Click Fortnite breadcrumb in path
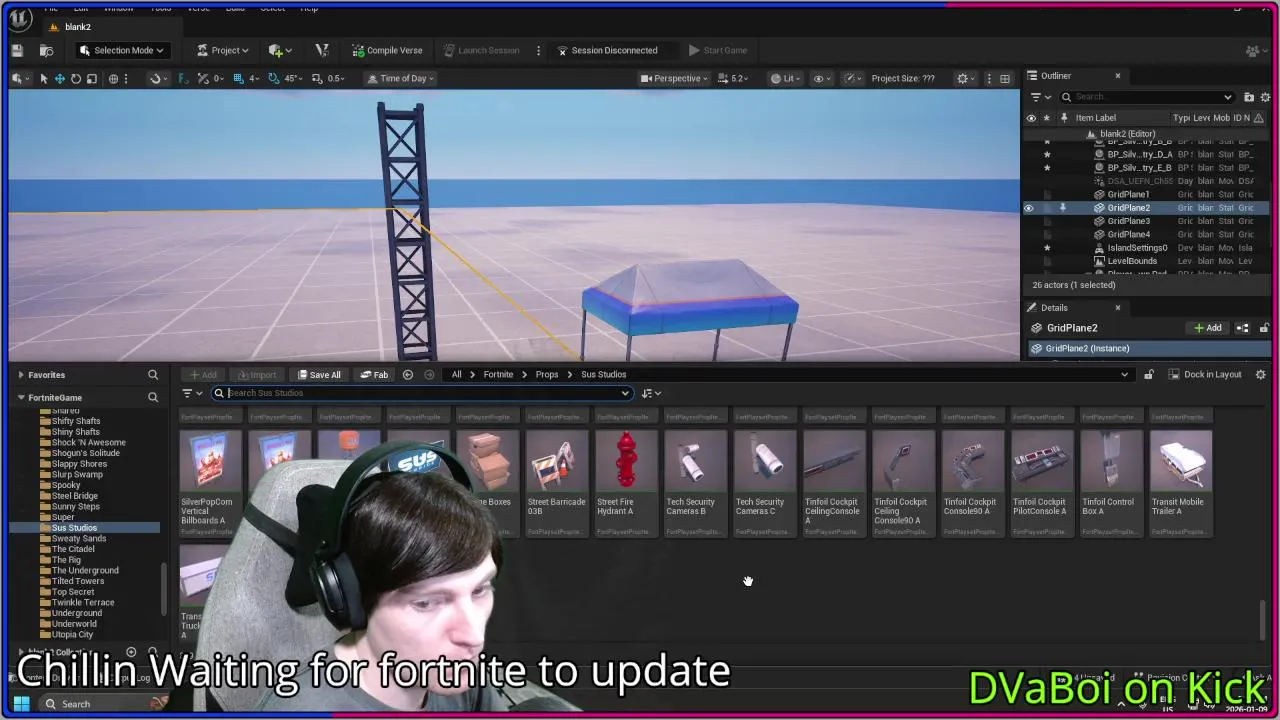The width and height of the screenshot is (1280, 720). 498,374
